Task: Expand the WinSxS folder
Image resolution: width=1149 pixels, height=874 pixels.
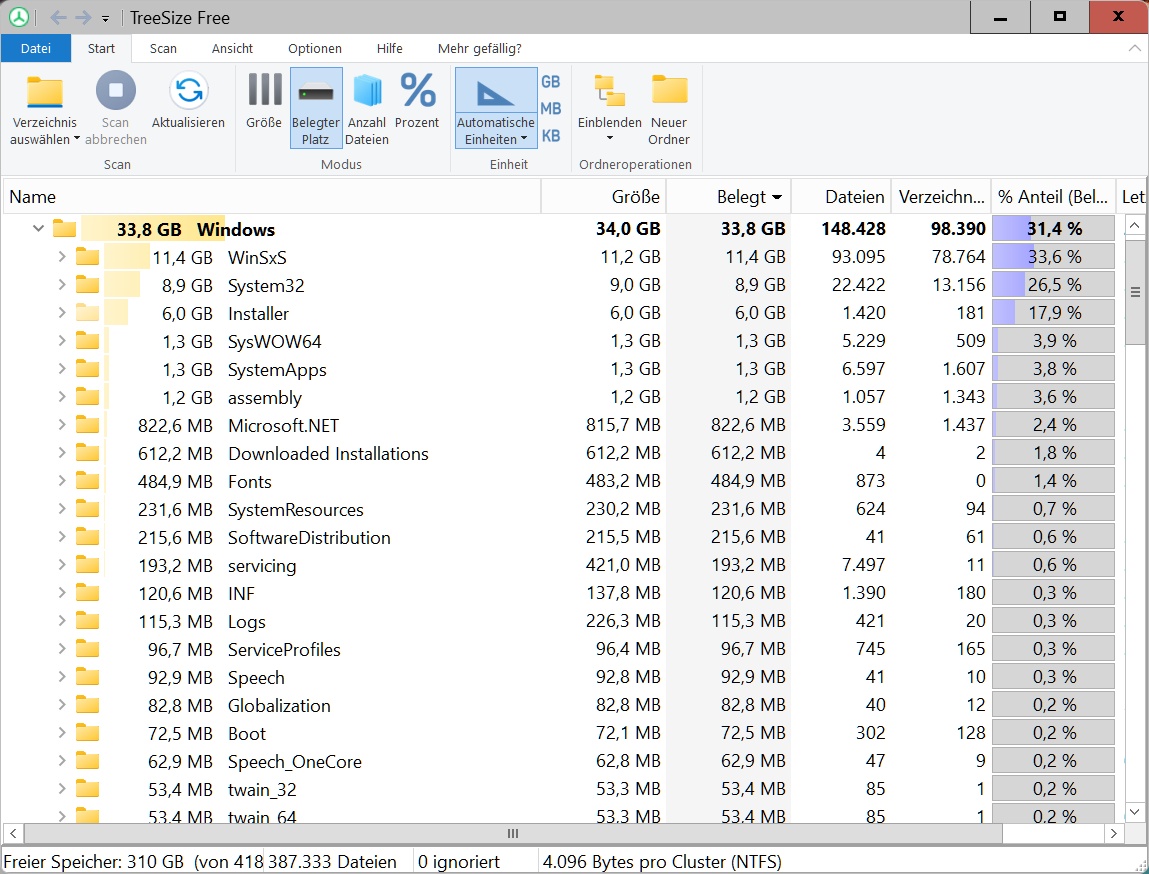Action: [62, 256]
